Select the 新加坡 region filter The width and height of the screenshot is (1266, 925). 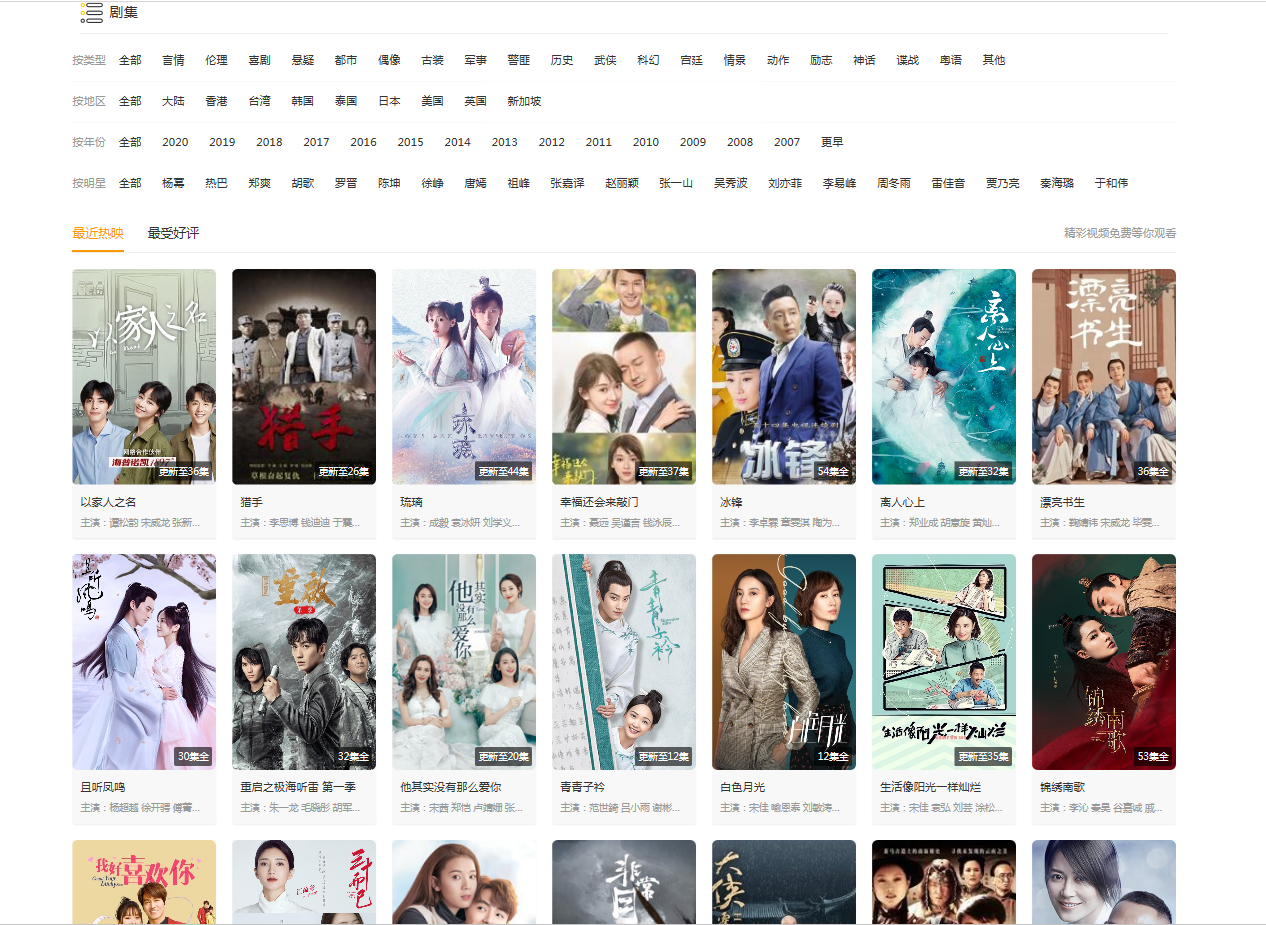coord(524,101)
